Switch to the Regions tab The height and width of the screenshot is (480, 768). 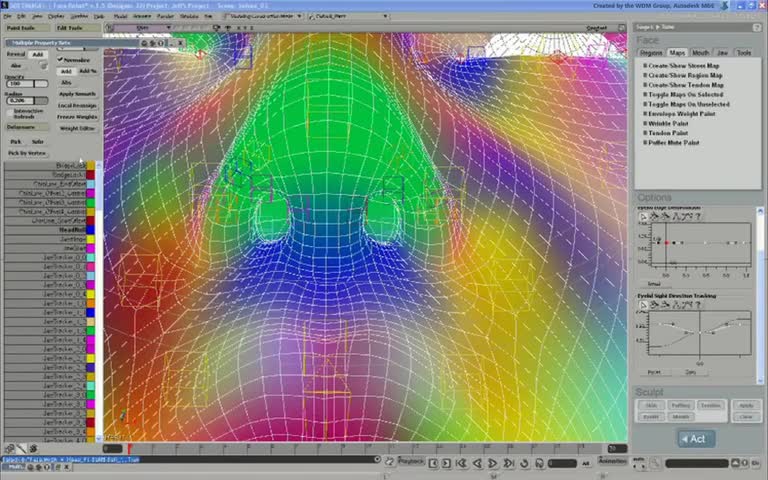point(651,52)
